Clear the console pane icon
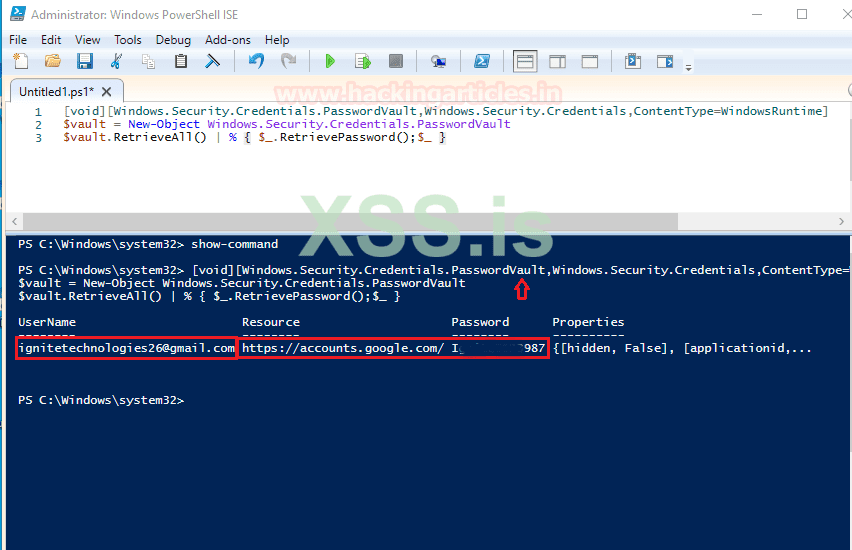852x550 pixels. [x=212, y=61]
